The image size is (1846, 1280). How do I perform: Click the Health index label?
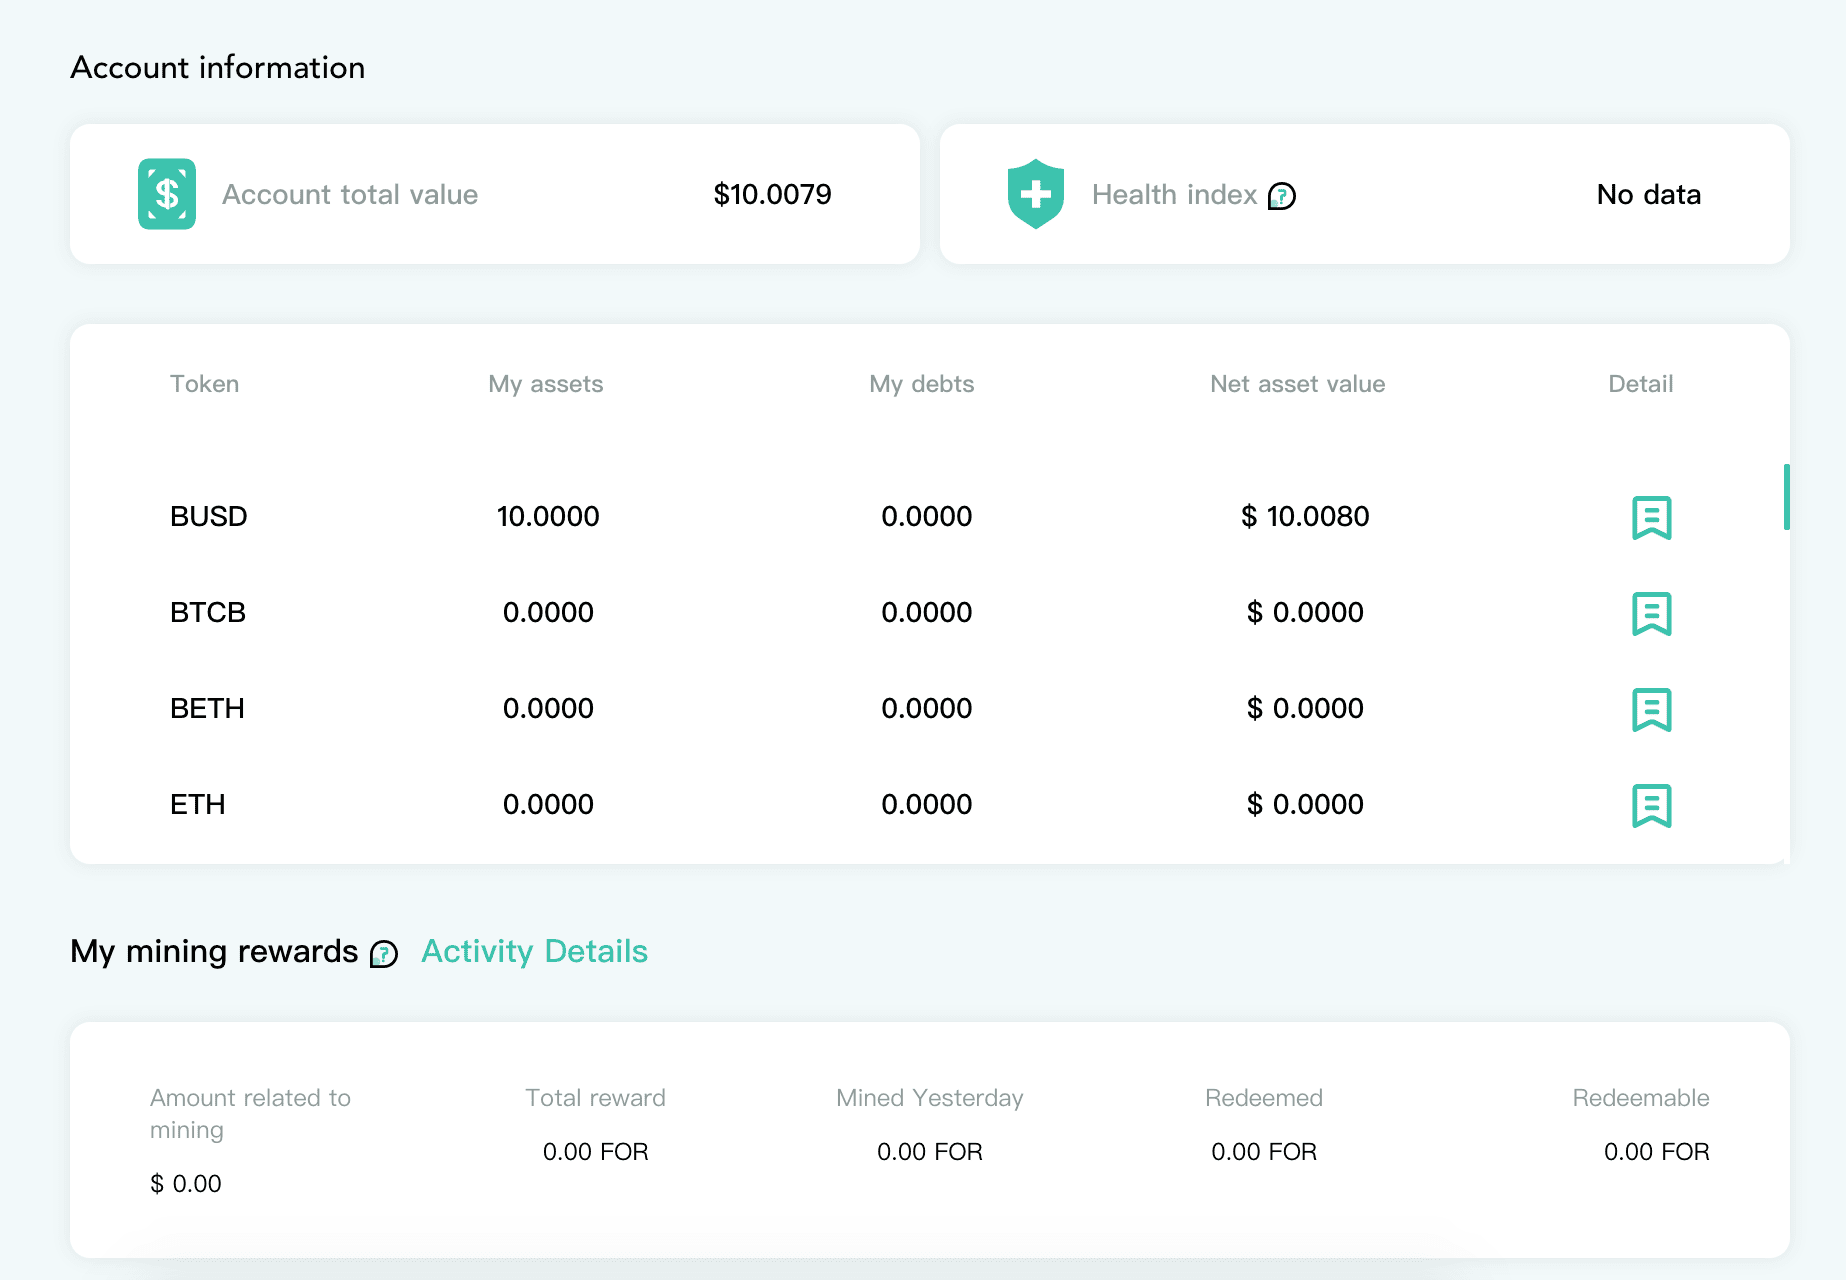pos(1174,194)
